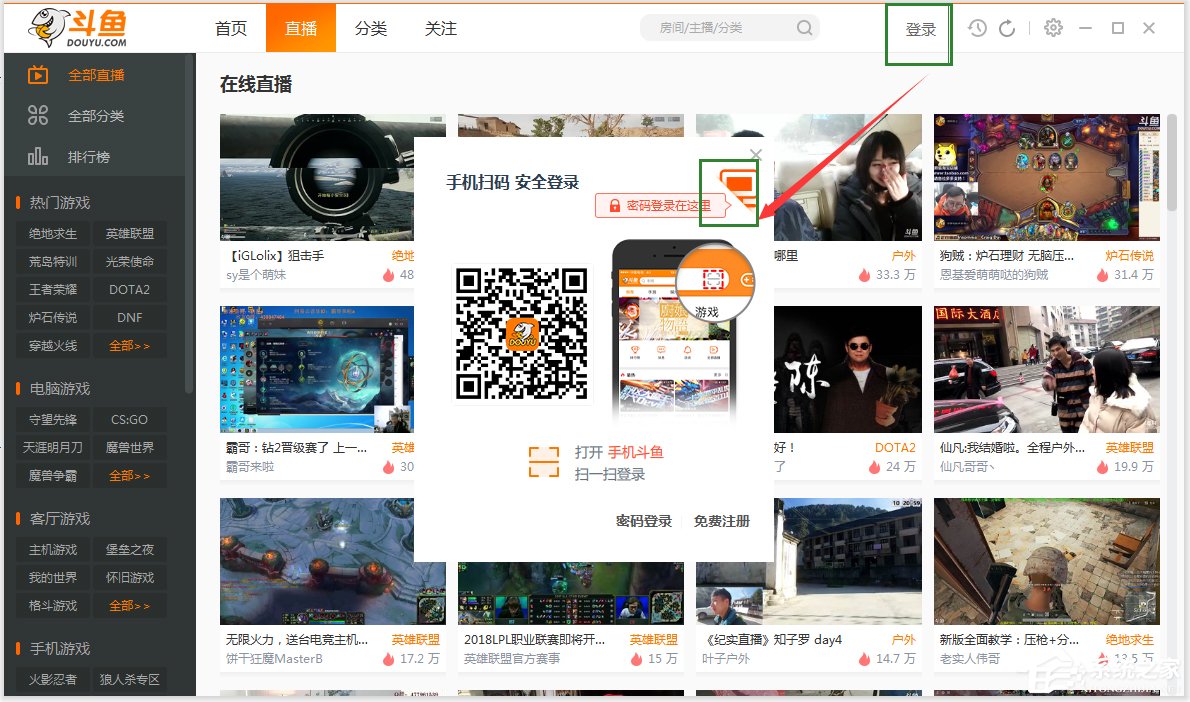Click the search magnifier icon
This screenshot has width=1190, height=702.
coord(804,28)
